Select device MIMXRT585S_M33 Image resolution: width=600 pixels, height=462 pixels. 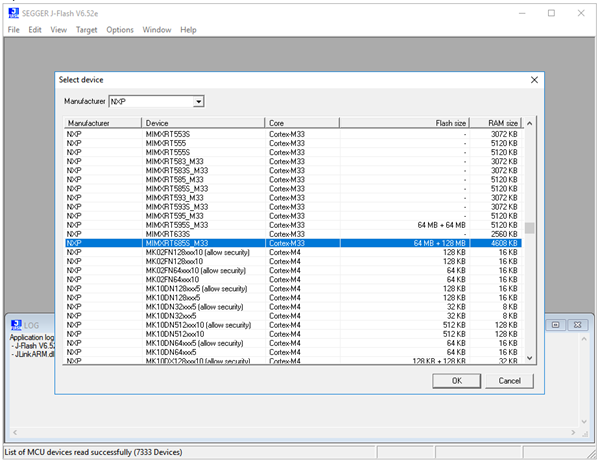pos(293,189)
